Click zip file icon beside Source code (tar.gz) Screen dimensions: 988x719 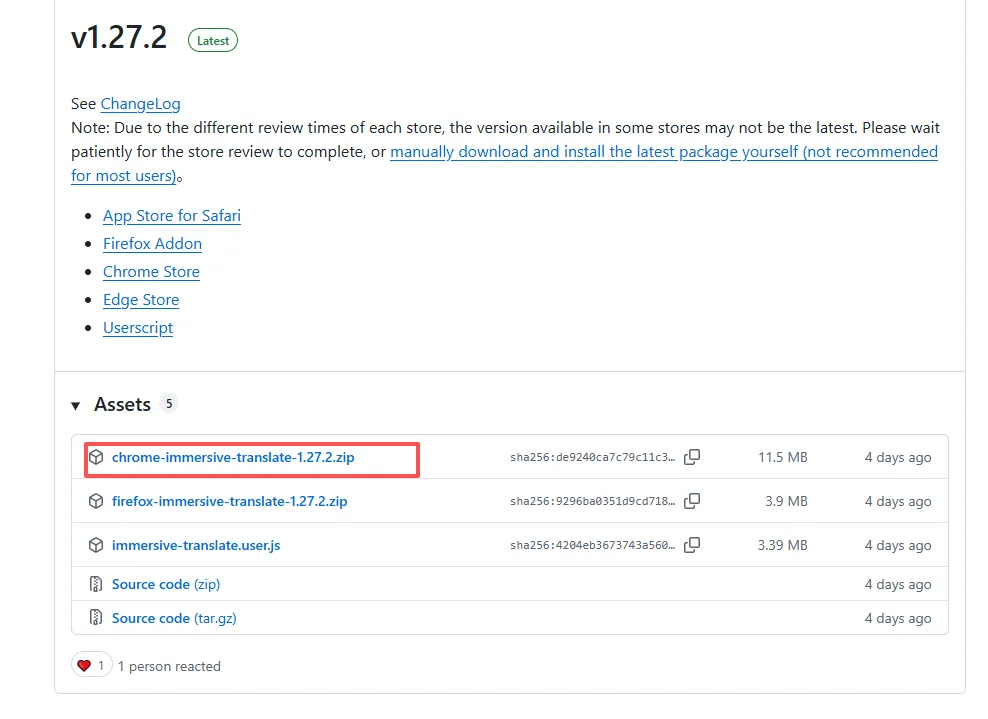[x=96, y=618]
